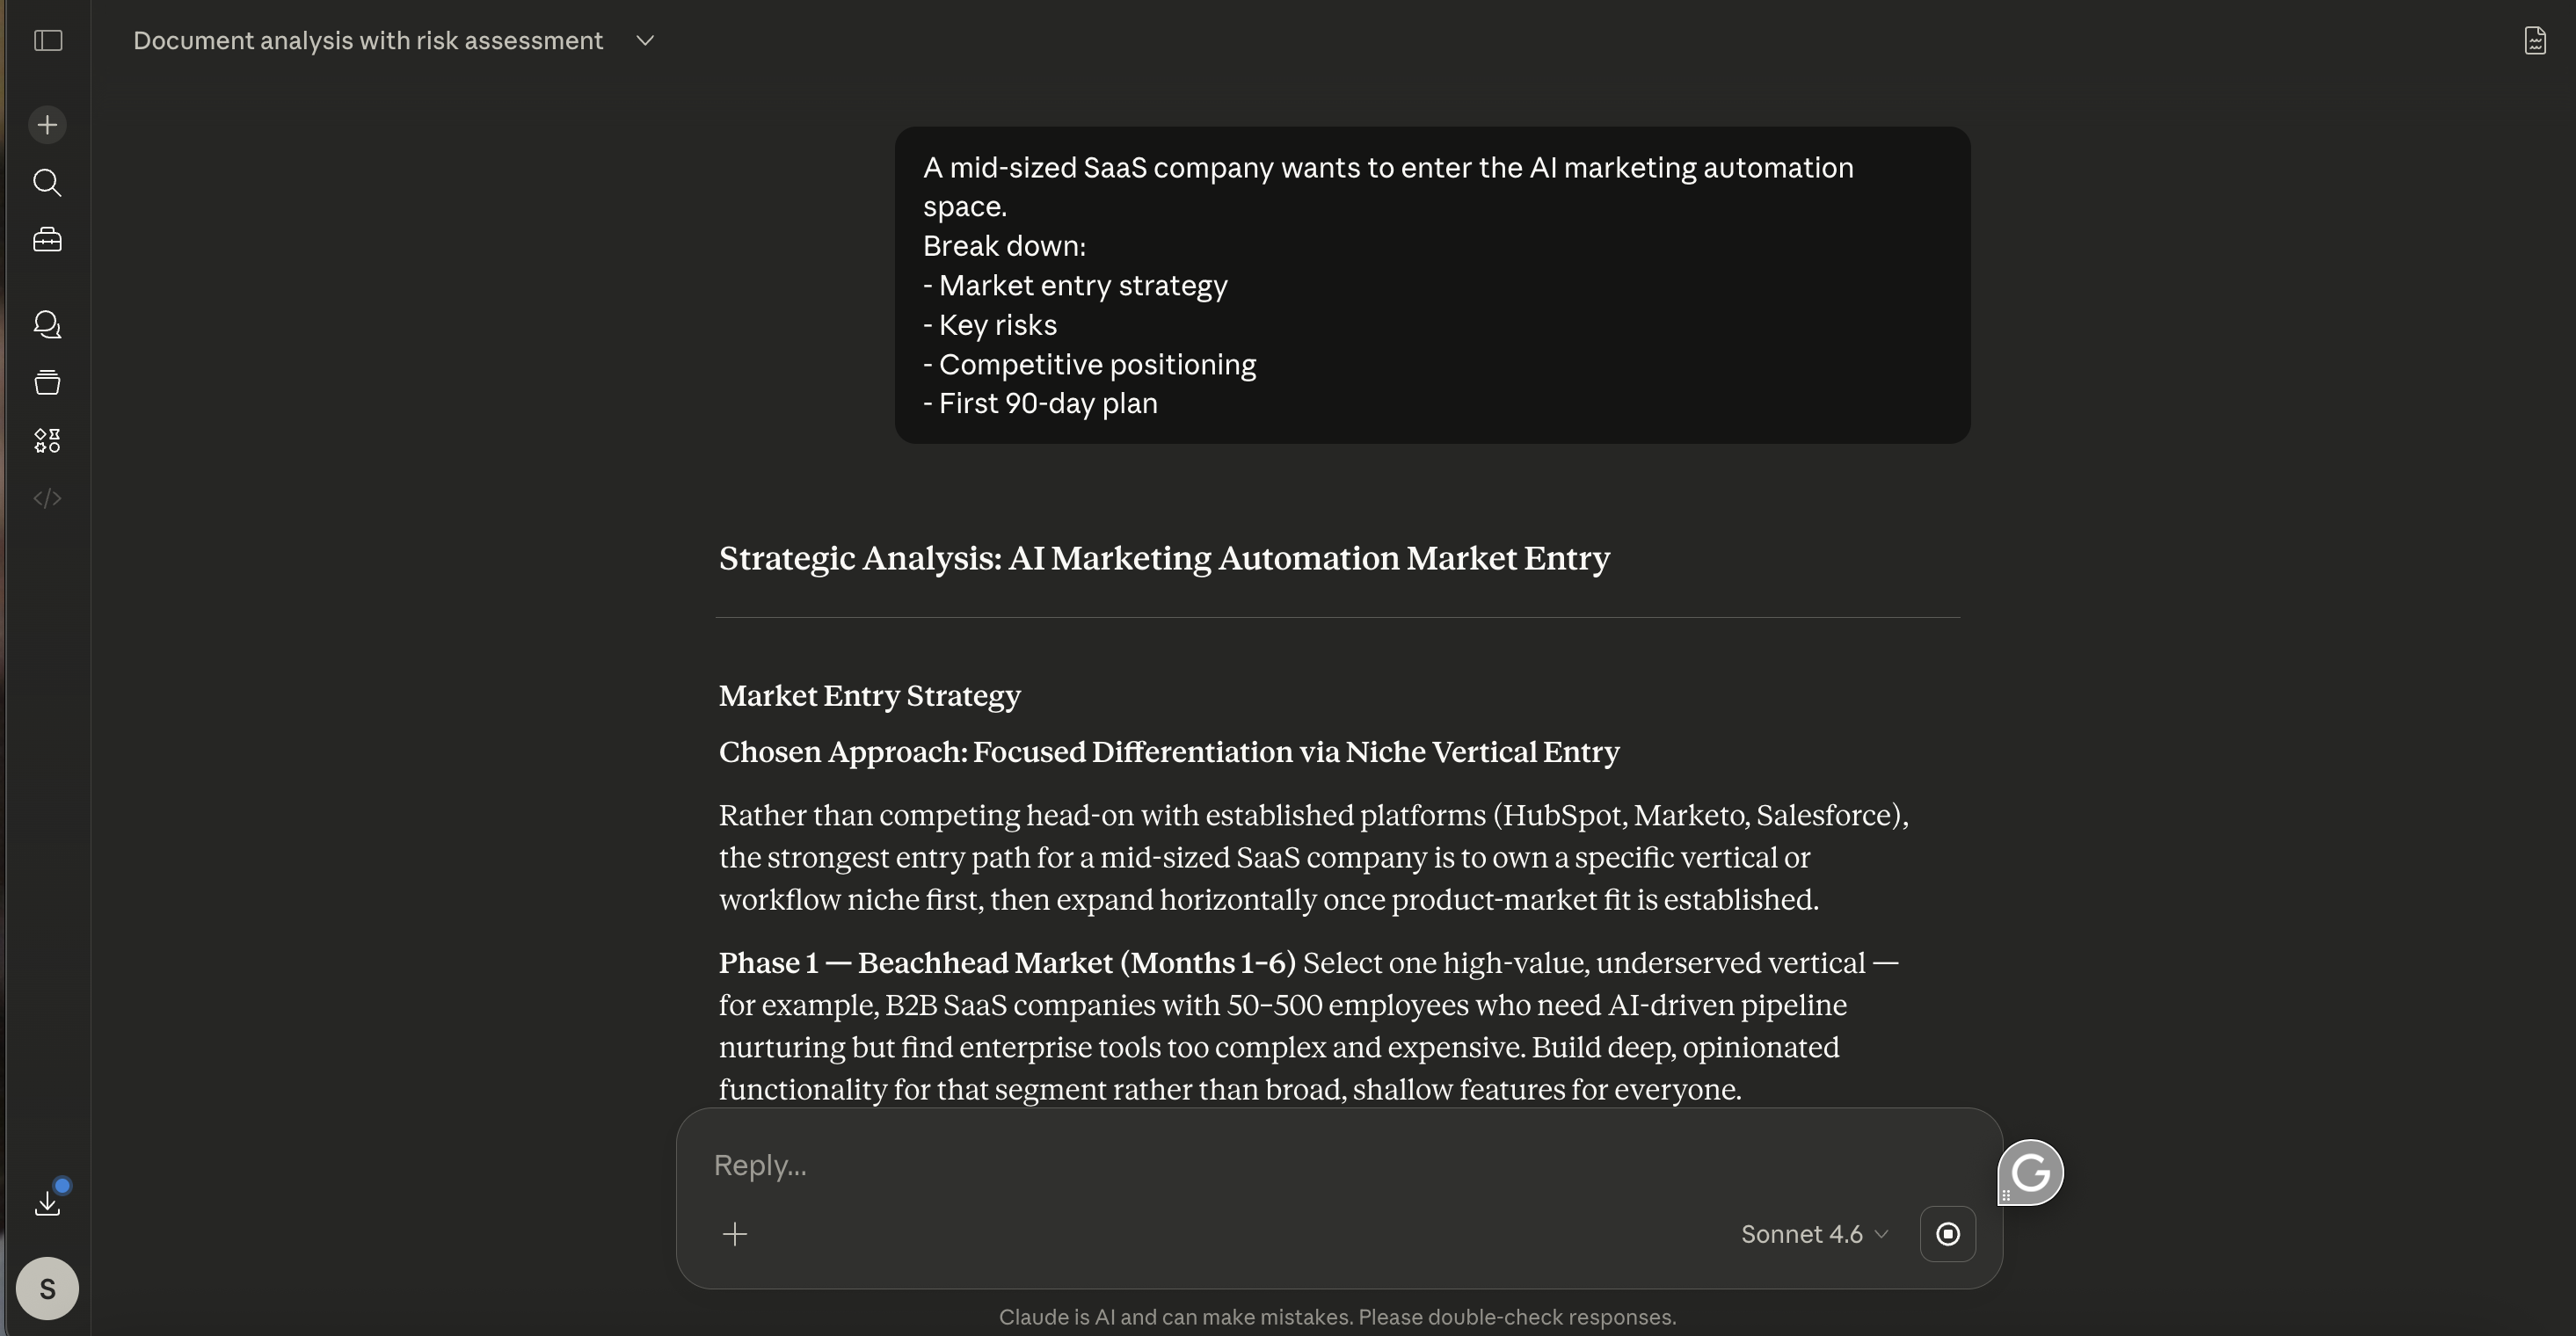Viewport: 2576px width, 1336px height.
Task: Open the Projects stack icon
Action: click(x=47, y=383)
